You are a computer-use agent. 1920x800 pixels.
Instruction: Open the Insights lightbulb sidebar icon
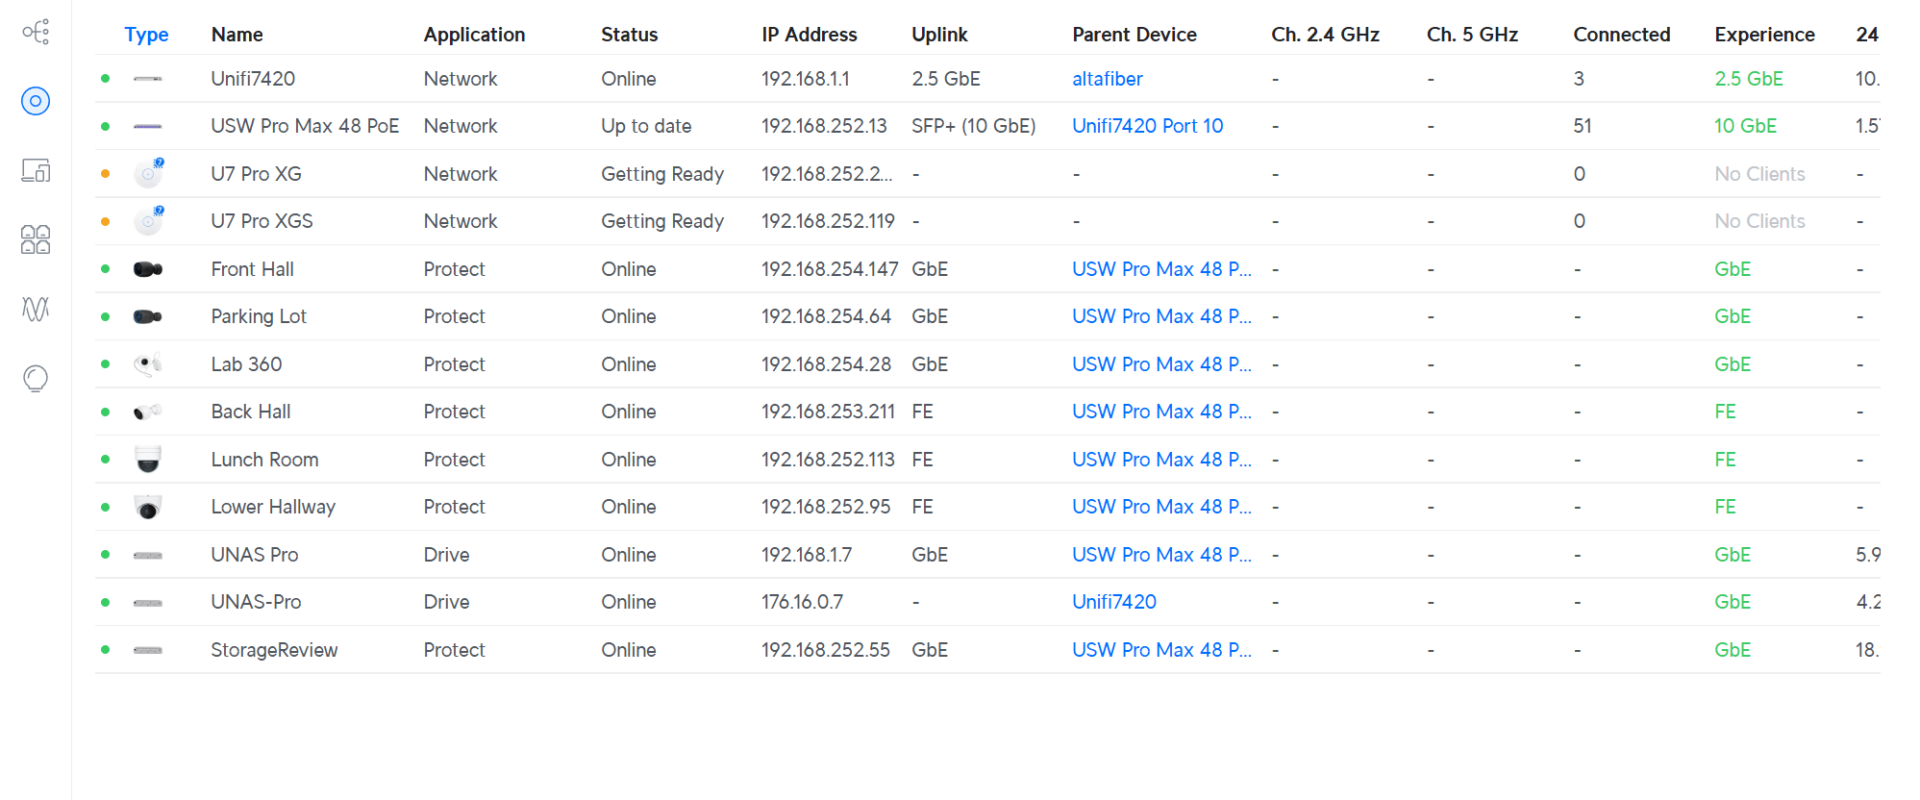[36, 378]
